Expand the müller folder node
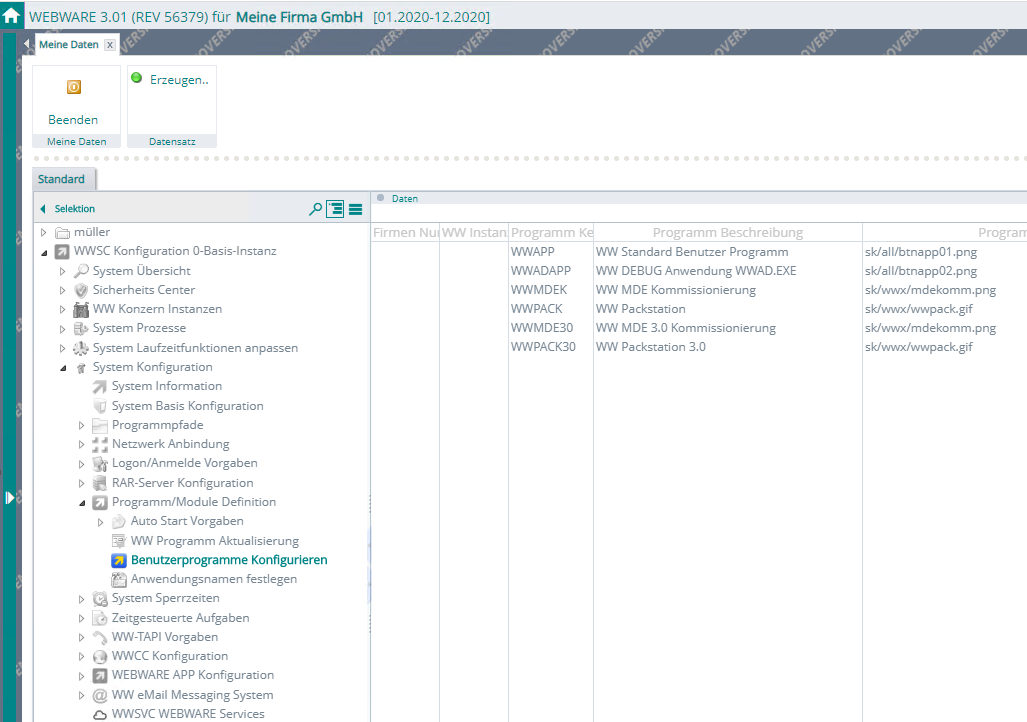1027x722 pixels. coord(43,232)
